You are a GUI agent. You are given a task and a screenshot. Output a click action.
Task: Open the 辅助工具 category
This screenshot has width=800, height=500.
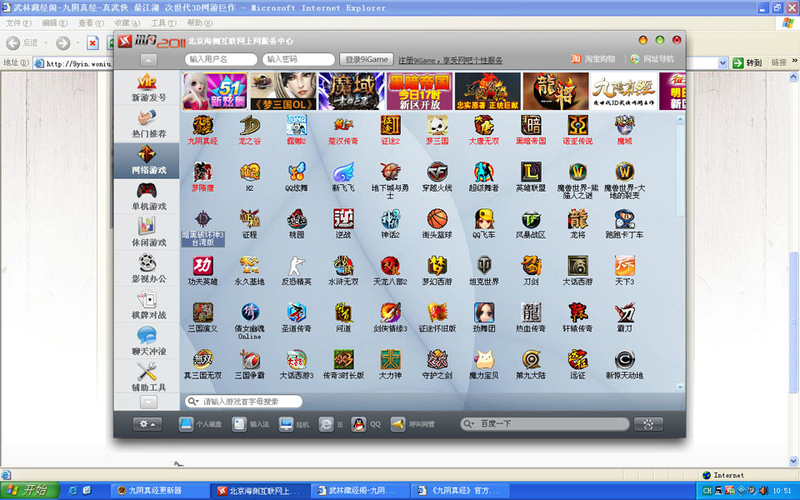tap(147, 378)
